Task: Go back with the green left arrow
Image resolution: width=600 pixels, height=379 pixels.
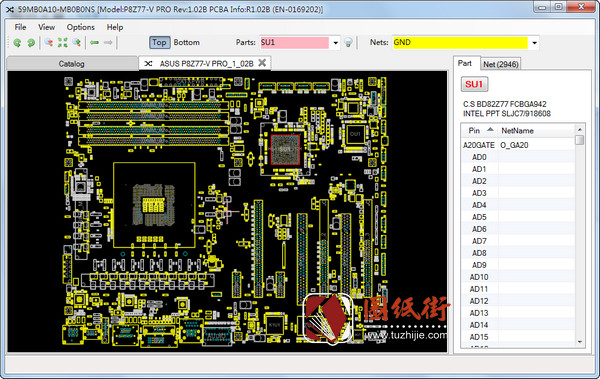Action: point(94,42)
